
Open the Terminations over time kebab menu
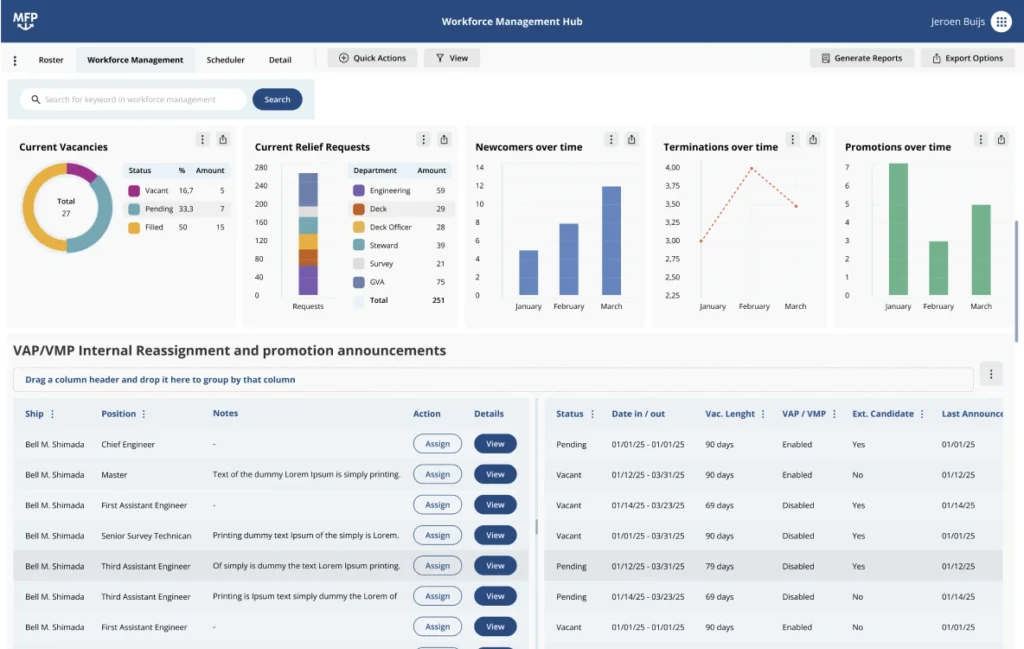point(792,139)
